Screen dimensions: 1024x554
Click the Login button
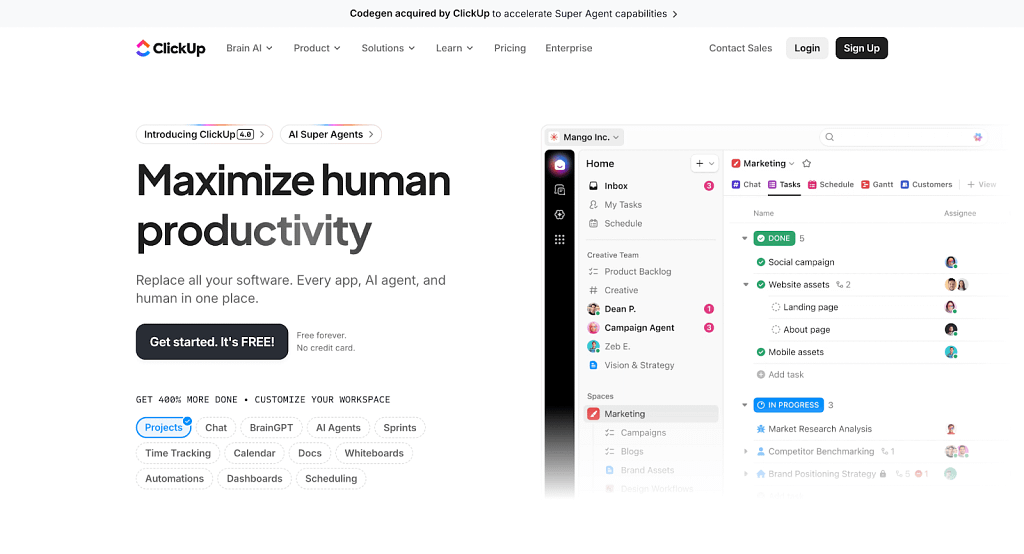807,48
